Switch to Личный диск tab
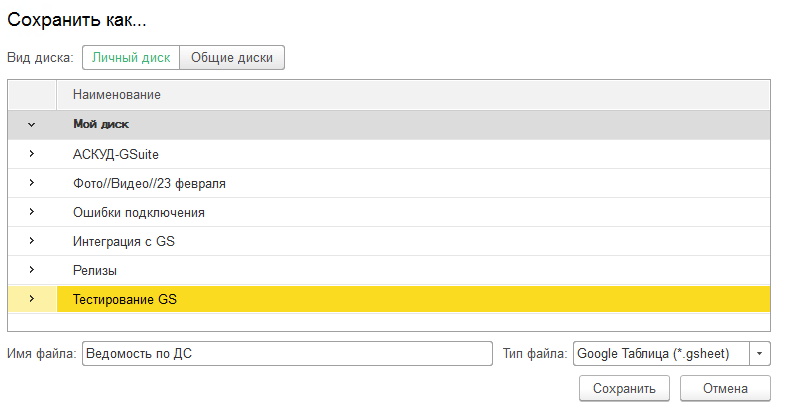This screenshot has width=787, height=411. point(131,58)
